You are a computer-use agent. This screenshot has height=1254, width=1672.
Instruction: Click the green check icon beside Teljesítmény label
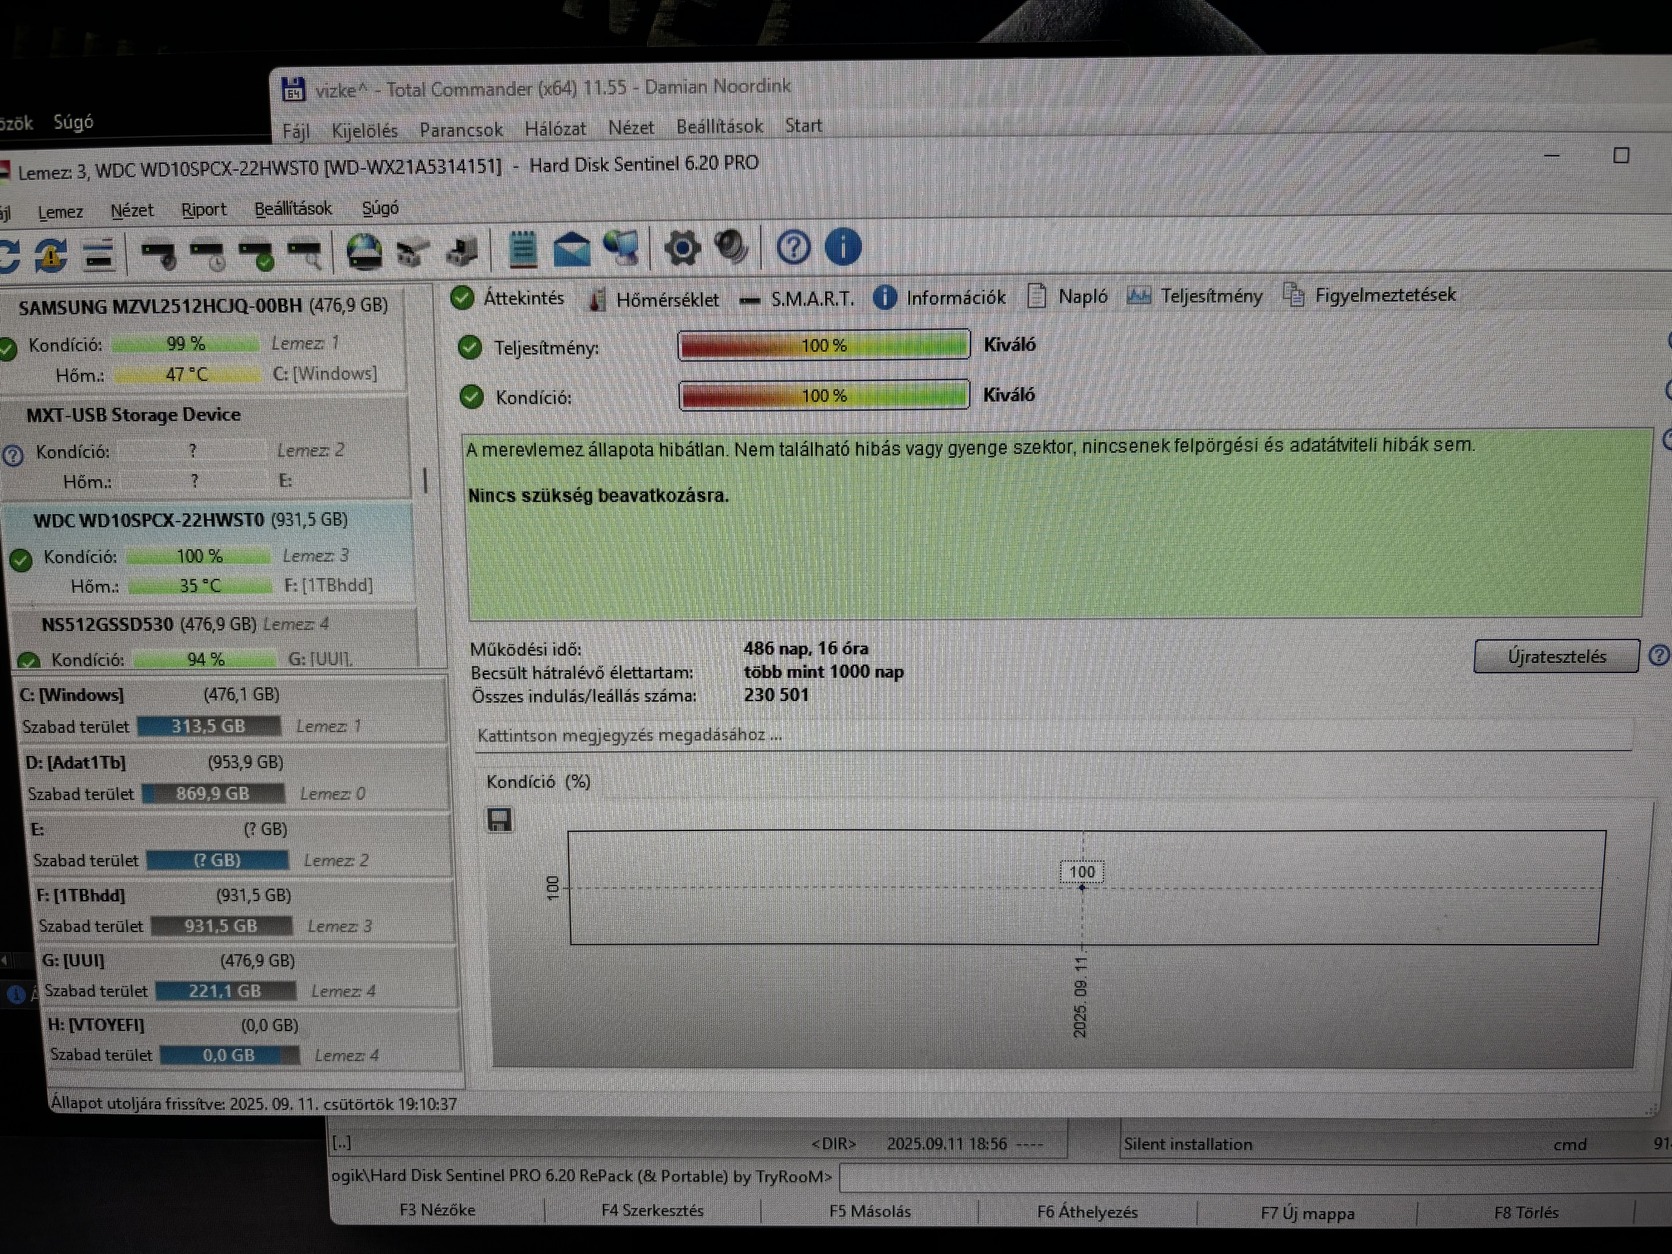pyautogui.click(x=470, y=348)
